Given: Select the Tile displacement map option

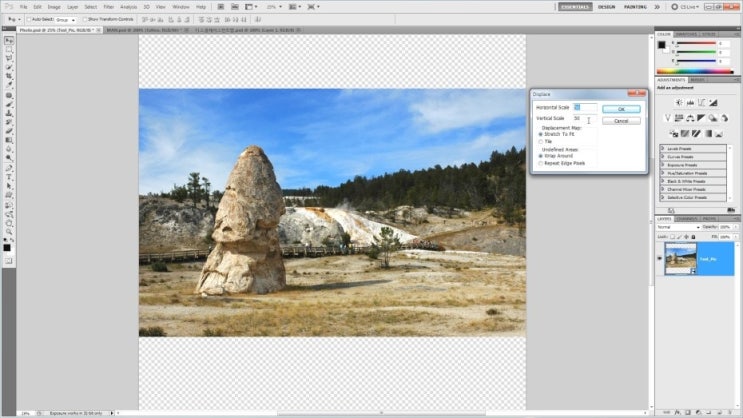Looking at the screenshot, I should pos(541,142).
